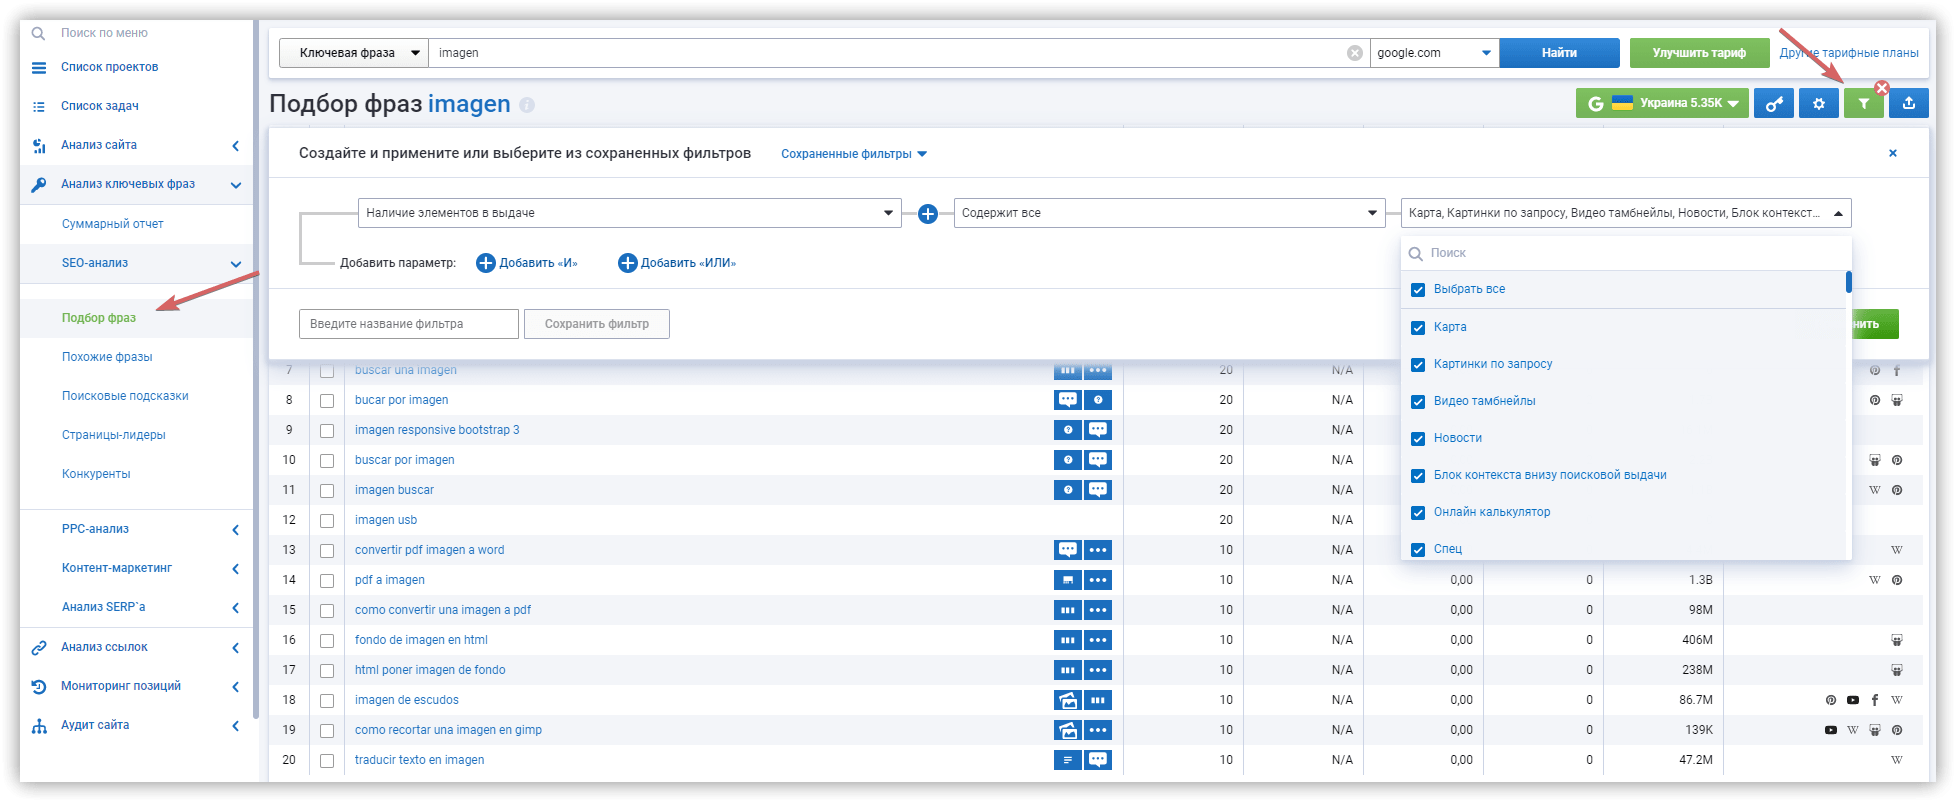Open the Ключевая фраза dropdown
Screen dimensions: 1956x802
point(353,53)
